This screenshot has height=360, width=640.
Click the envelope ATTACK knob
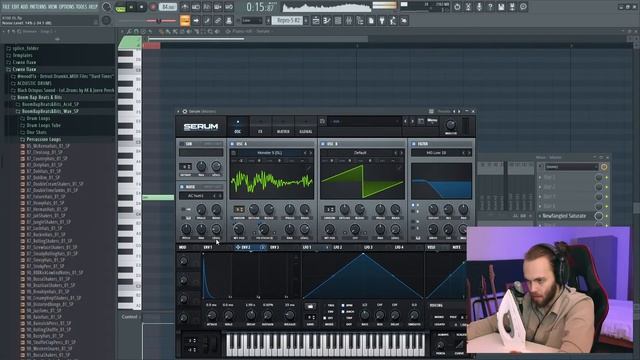[x=211, y=315]
